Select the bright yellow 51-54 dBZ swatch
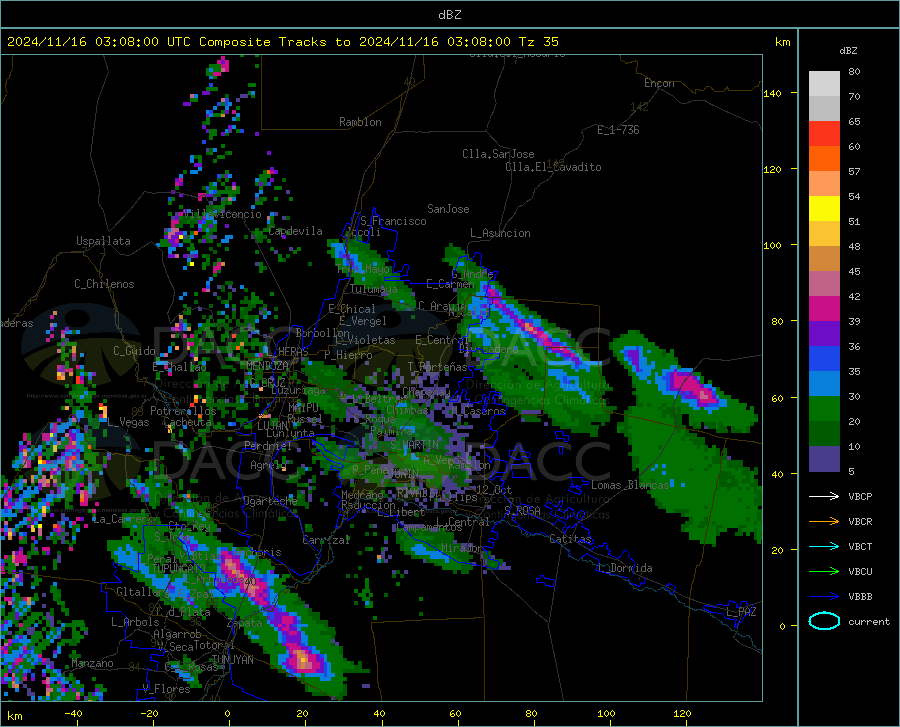900x727 pixels. 824,209
